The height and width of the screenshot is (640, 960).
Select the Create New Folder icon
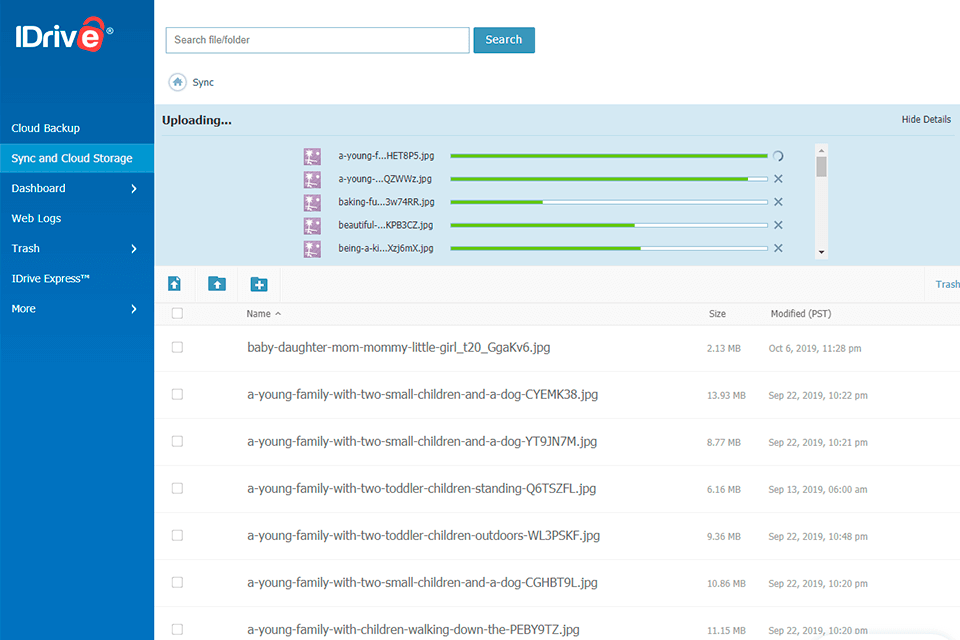coord(259,284)
